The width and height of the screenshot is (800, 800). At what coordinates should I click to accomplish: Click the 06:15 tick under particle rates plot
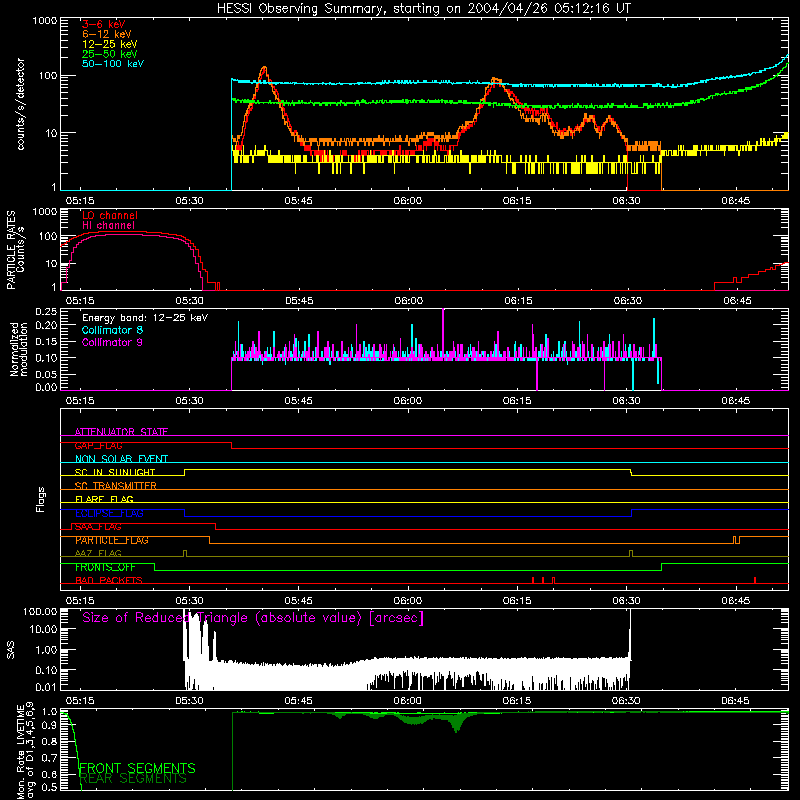518,301
